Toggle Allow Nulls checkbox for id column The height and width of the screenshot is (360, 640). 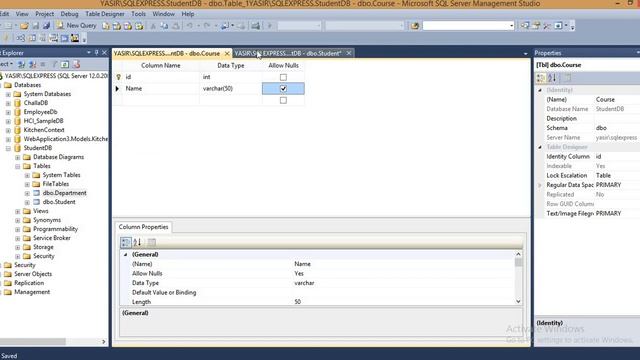tap(283, 77)
